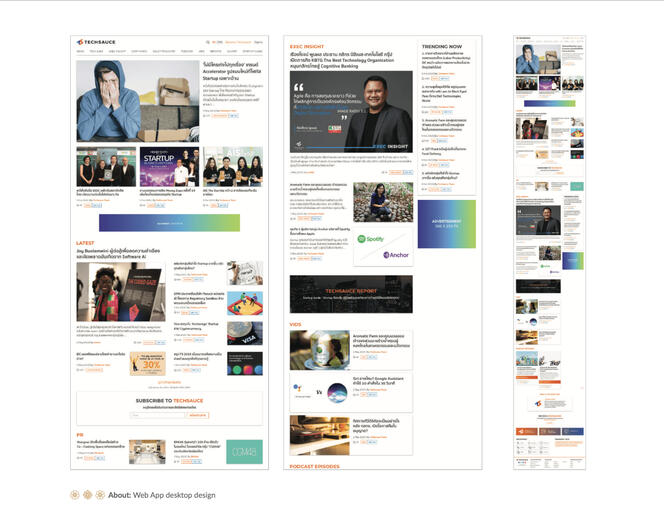
Task: Click the orange PR section heading
Action: click(80, 435)
